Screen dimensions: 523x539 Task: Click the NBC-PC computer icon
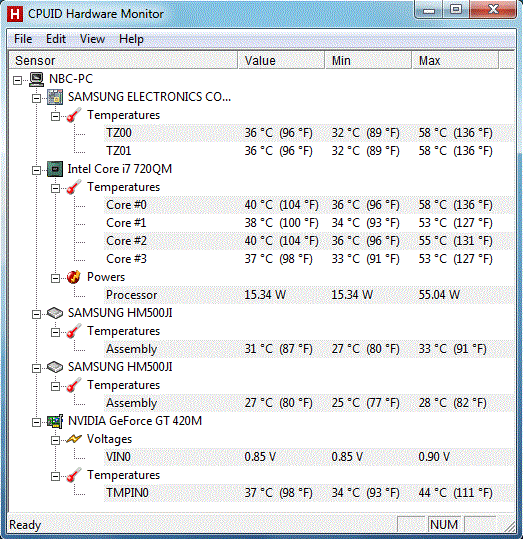pyautogui.click(x=36, y=79)
